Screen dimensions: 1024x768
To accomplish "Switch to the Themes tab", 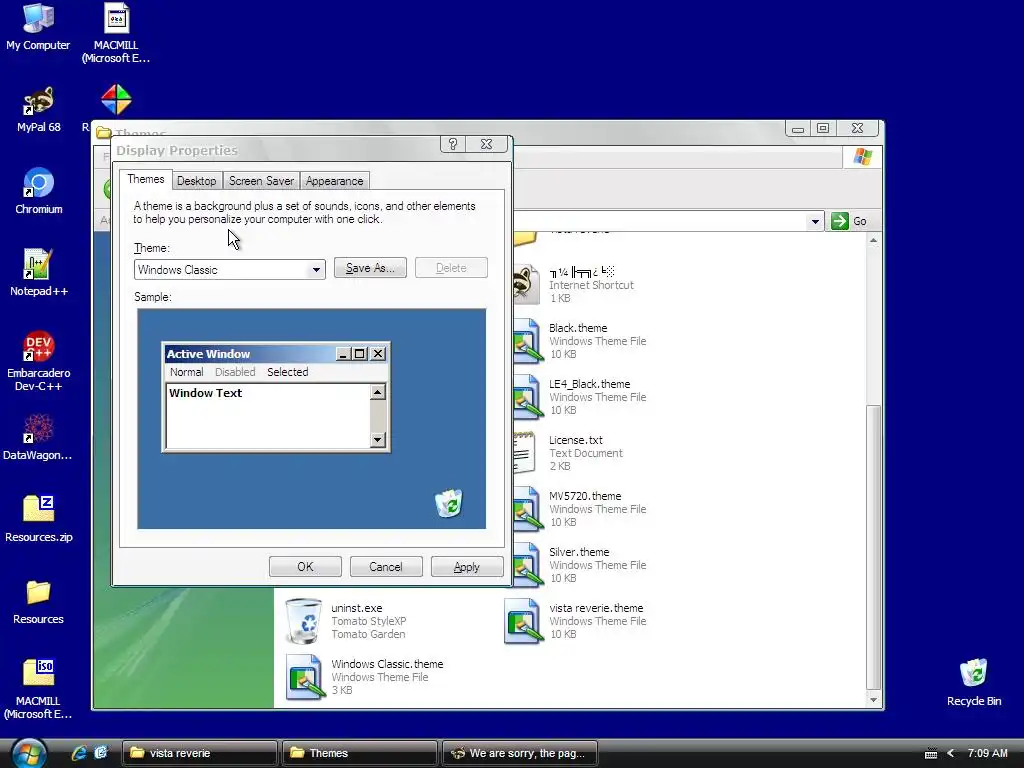I will coord(146,179).
